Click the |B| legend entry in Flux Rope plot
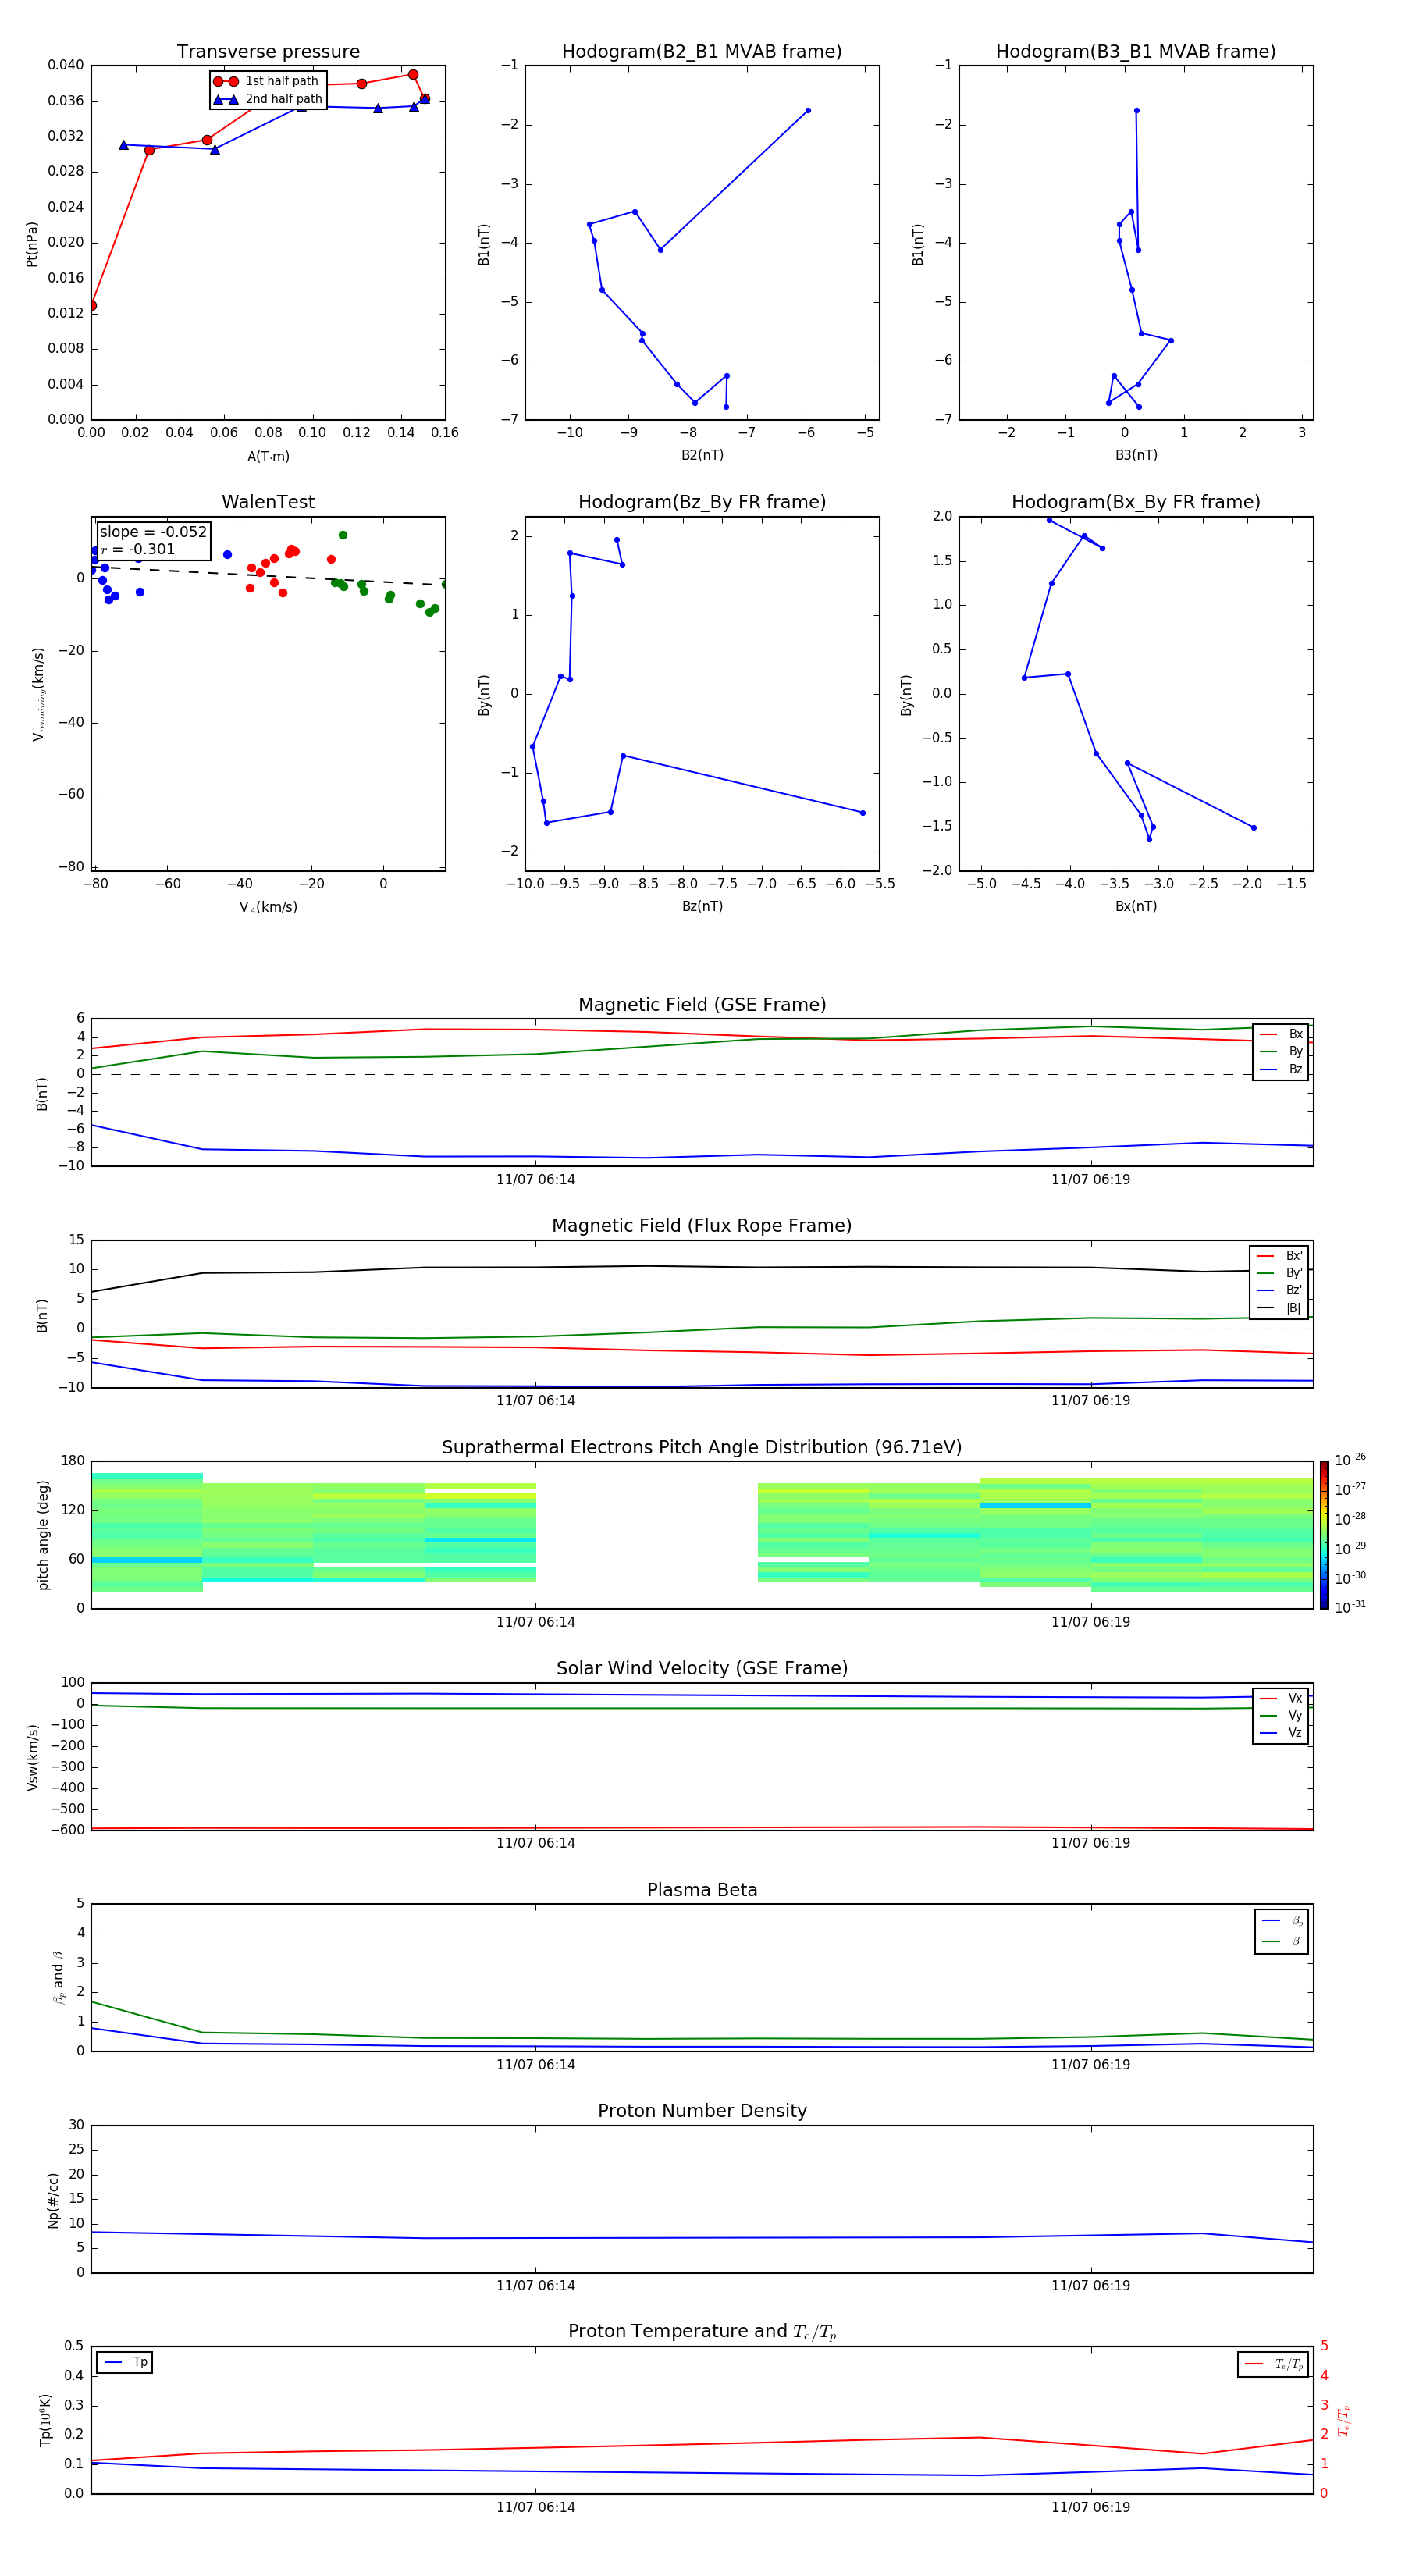The width and height of the screenshot is (1405, 2576). pos(1280,1309)
